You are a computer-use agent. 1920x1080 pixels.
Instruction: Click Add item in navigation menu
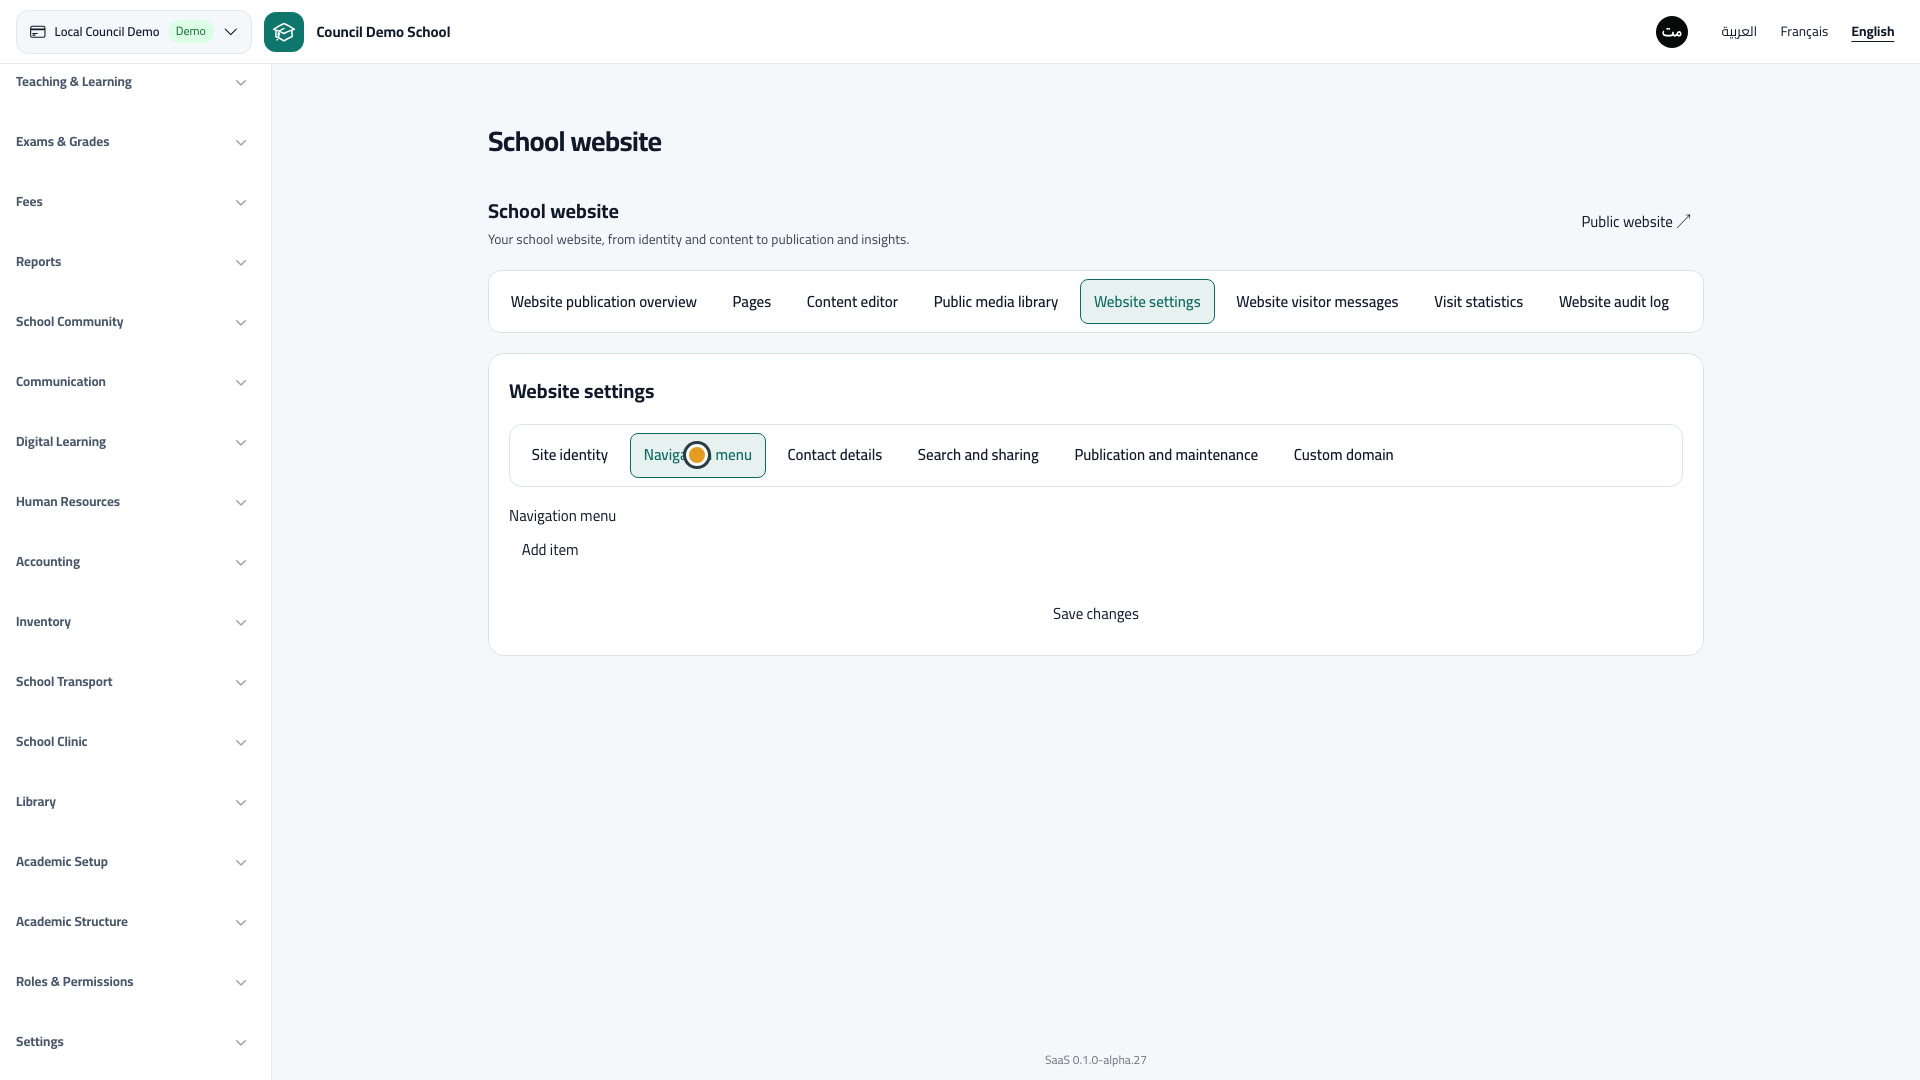[550, 550]
